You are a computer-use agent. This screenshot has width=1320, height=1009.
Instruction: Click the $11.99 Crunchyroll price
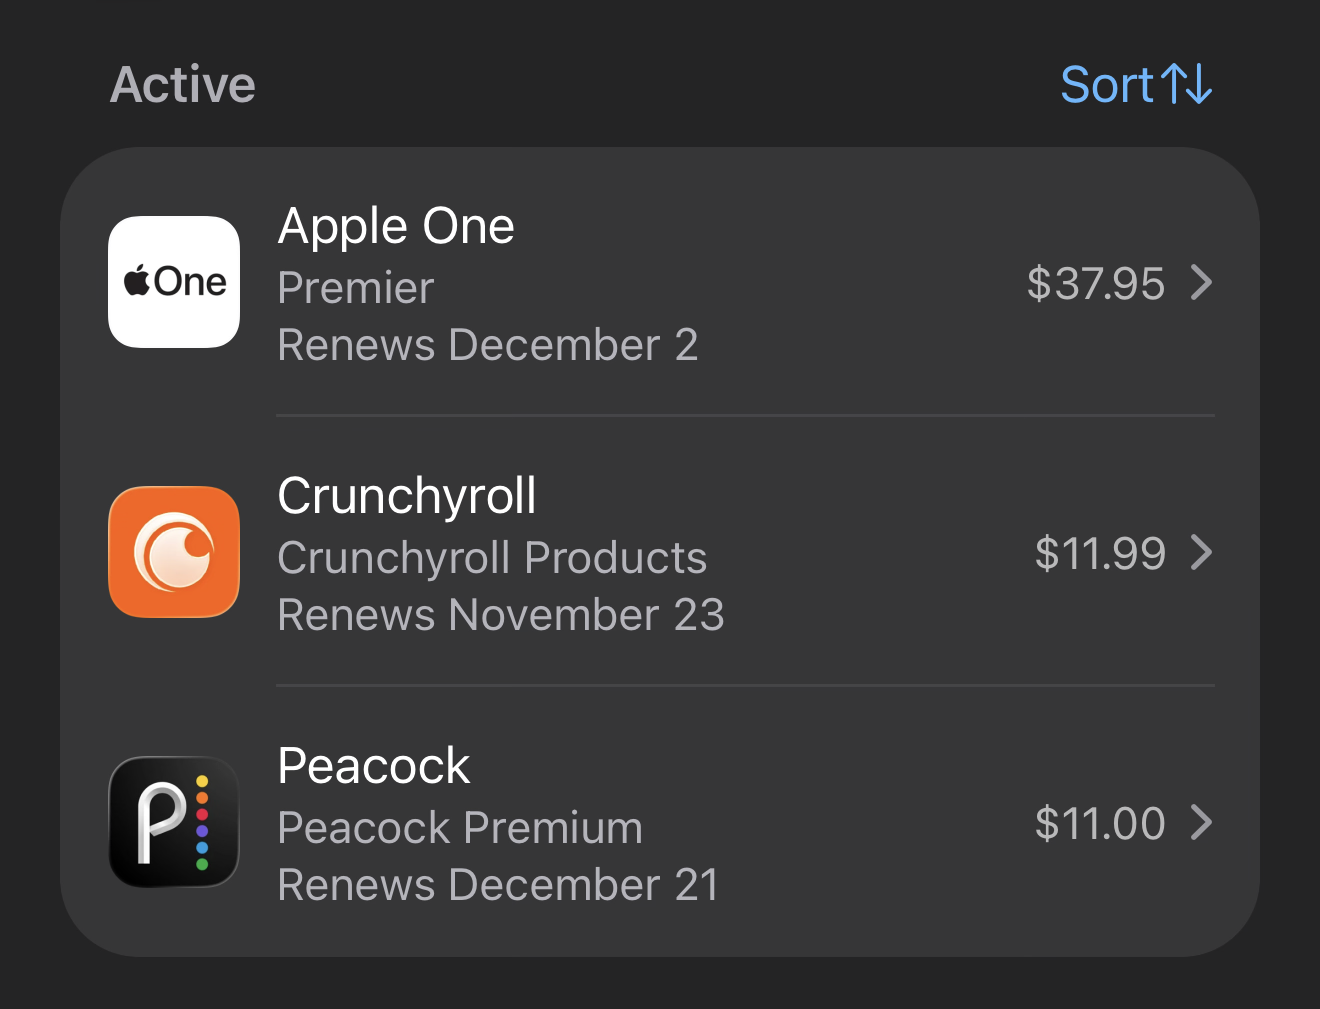[x=1100, y=553]
